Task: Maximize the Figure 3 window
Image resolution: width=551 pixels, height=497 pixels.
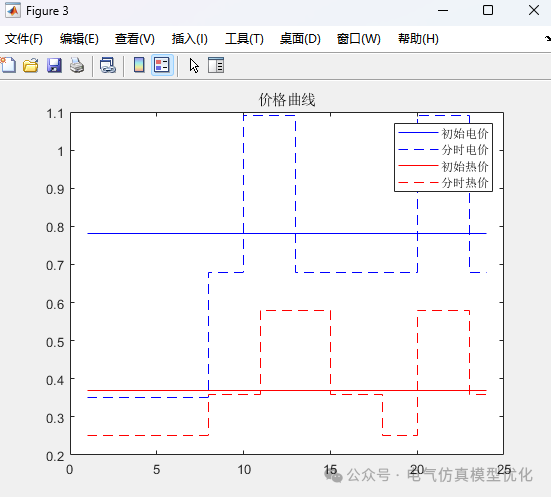Action: [488, 11]
